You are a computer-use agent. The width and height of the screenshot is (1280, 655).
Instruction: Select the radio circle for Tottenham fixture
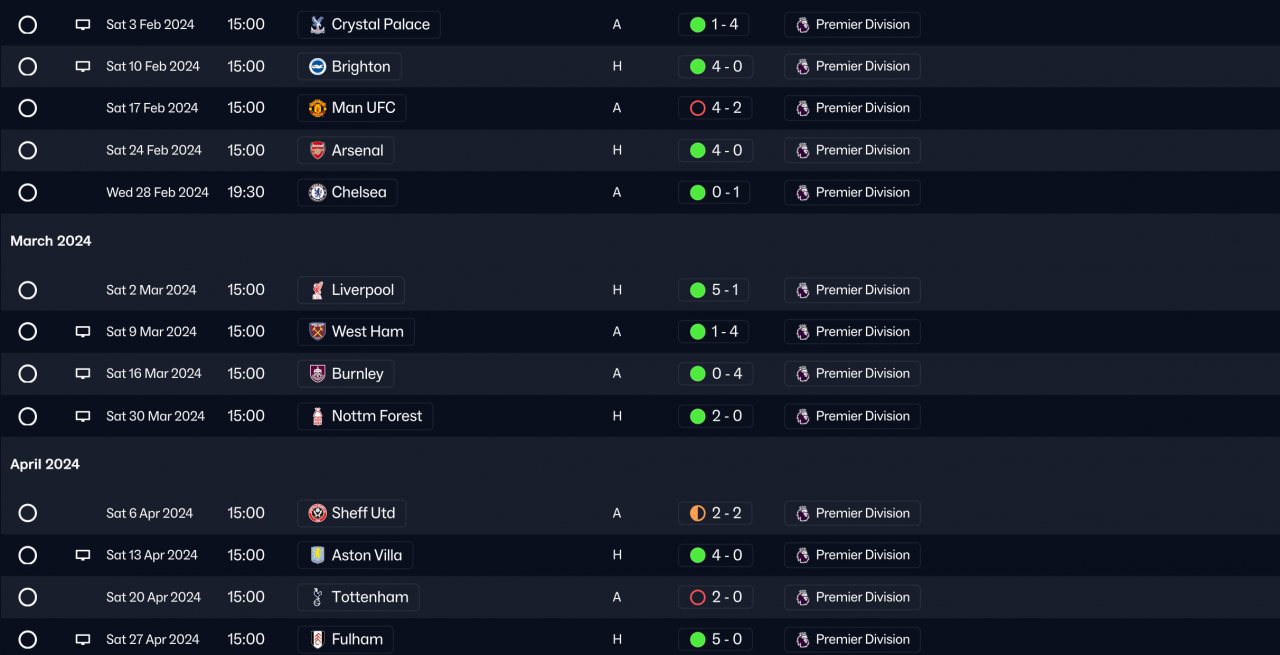(28, 597)
